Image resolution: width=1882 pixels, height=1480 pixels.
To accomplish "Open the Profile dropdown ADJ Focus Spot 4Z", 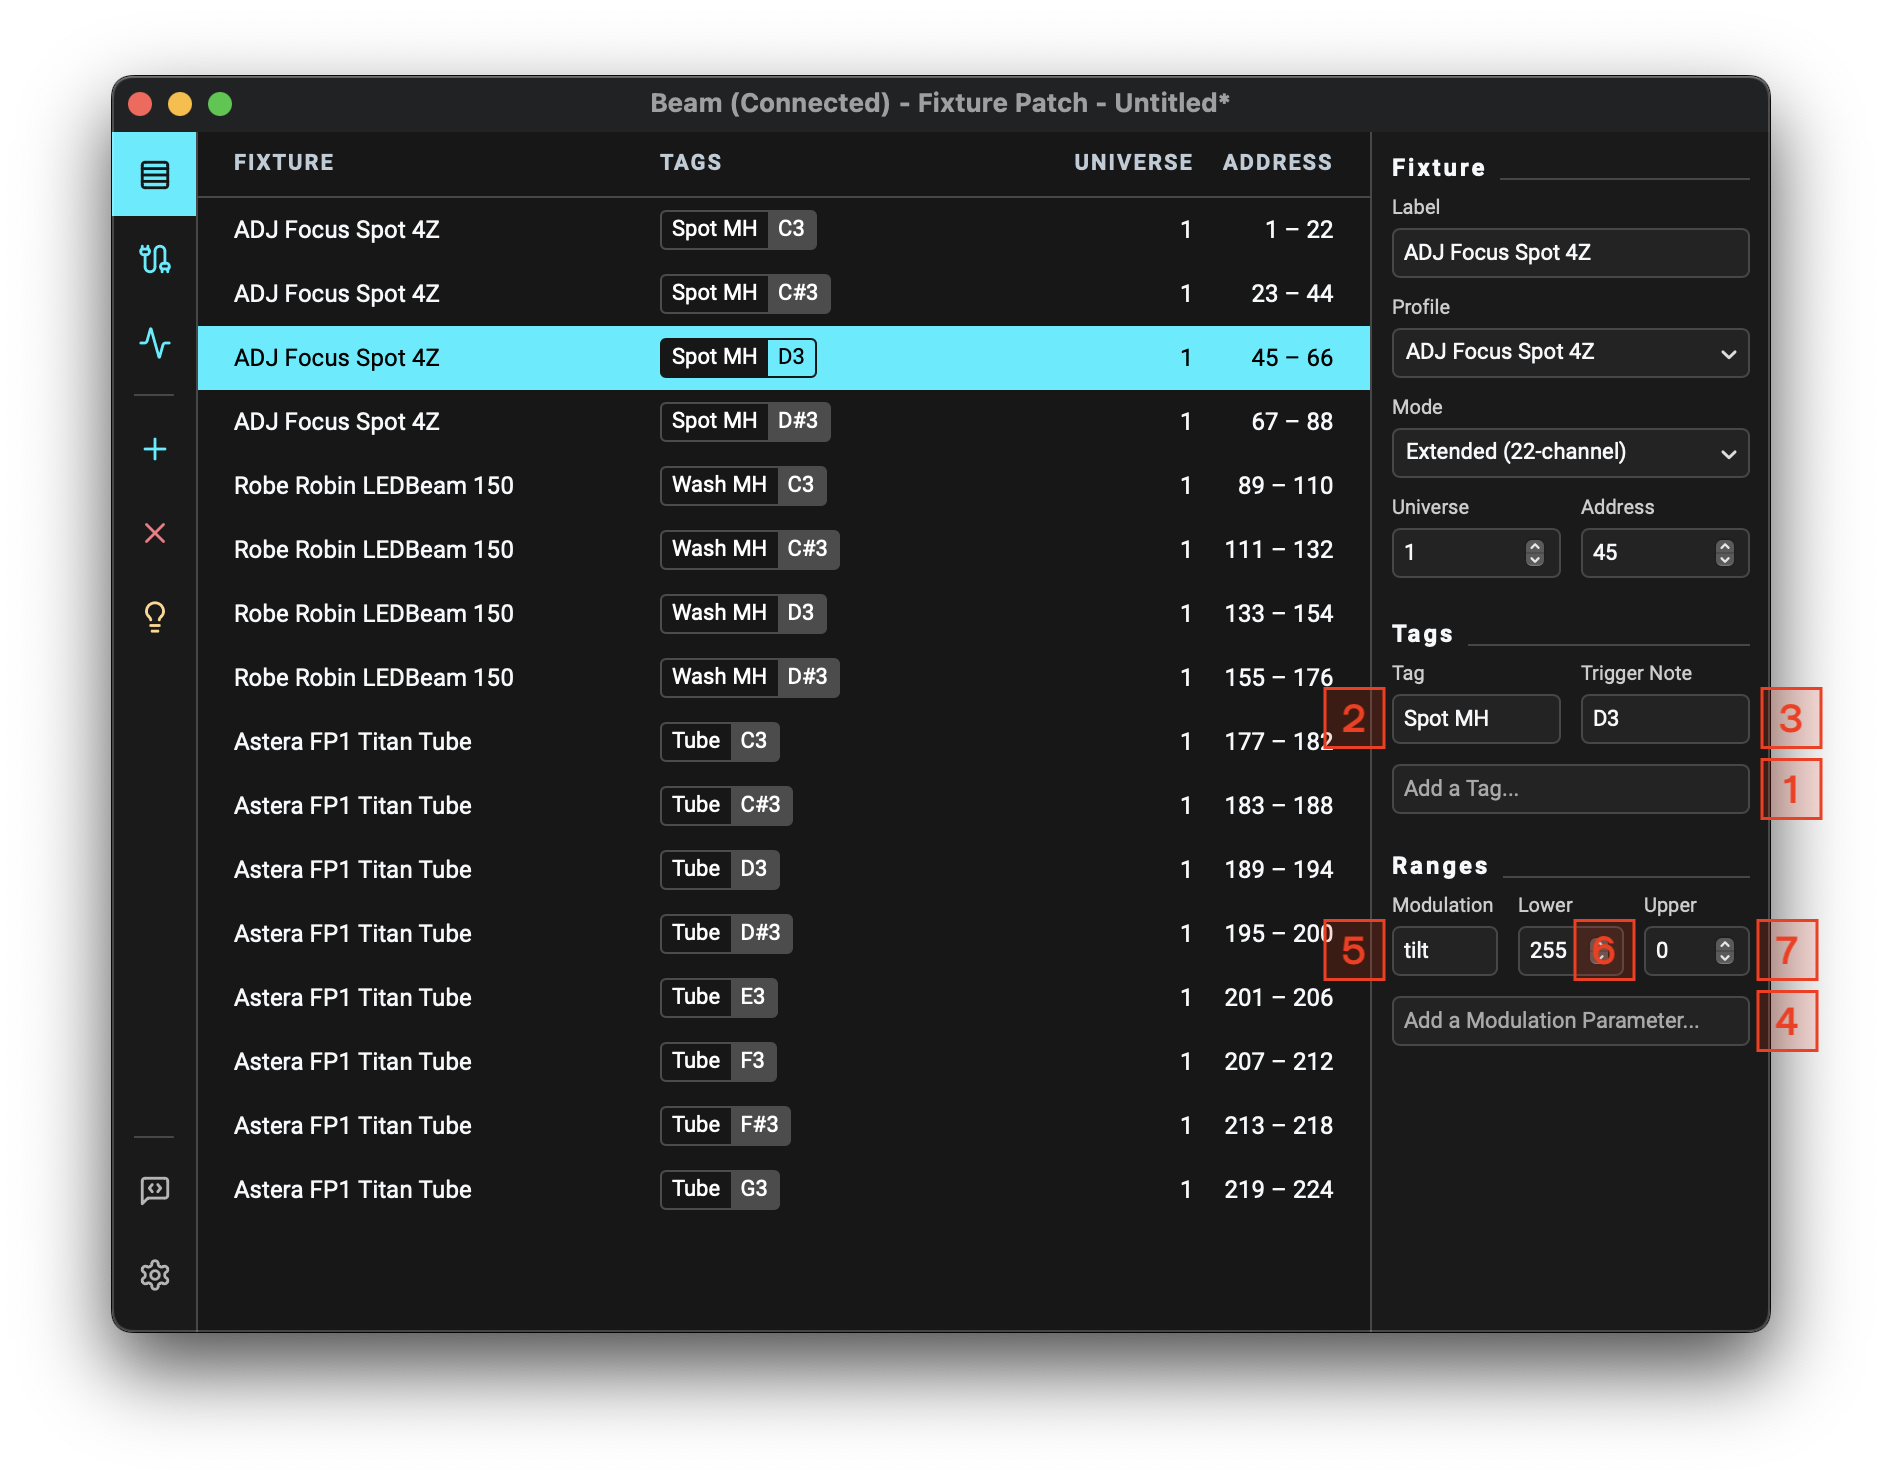I will coord(1570,353).
